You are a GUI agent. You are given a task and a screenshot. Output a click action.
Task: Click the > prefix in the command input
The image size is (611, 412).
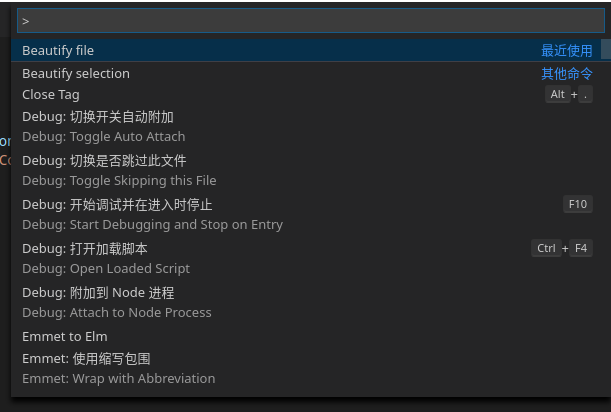(26, 21)
